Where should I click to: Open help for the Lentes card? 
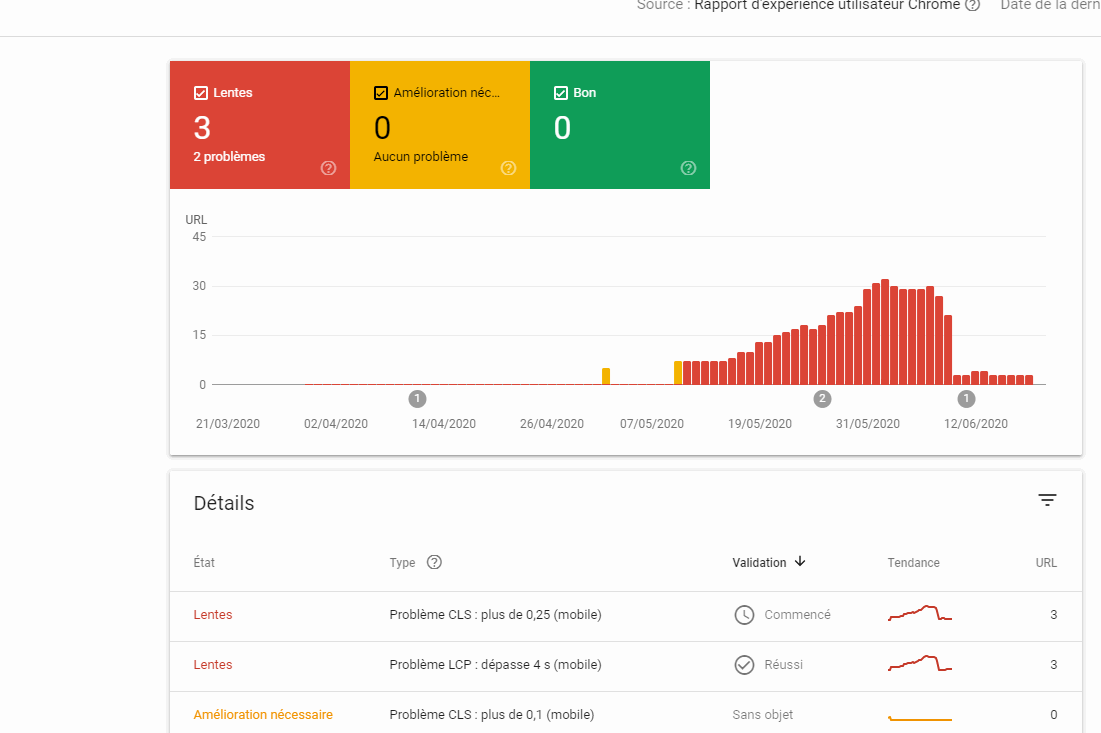[x=328, y=168]
